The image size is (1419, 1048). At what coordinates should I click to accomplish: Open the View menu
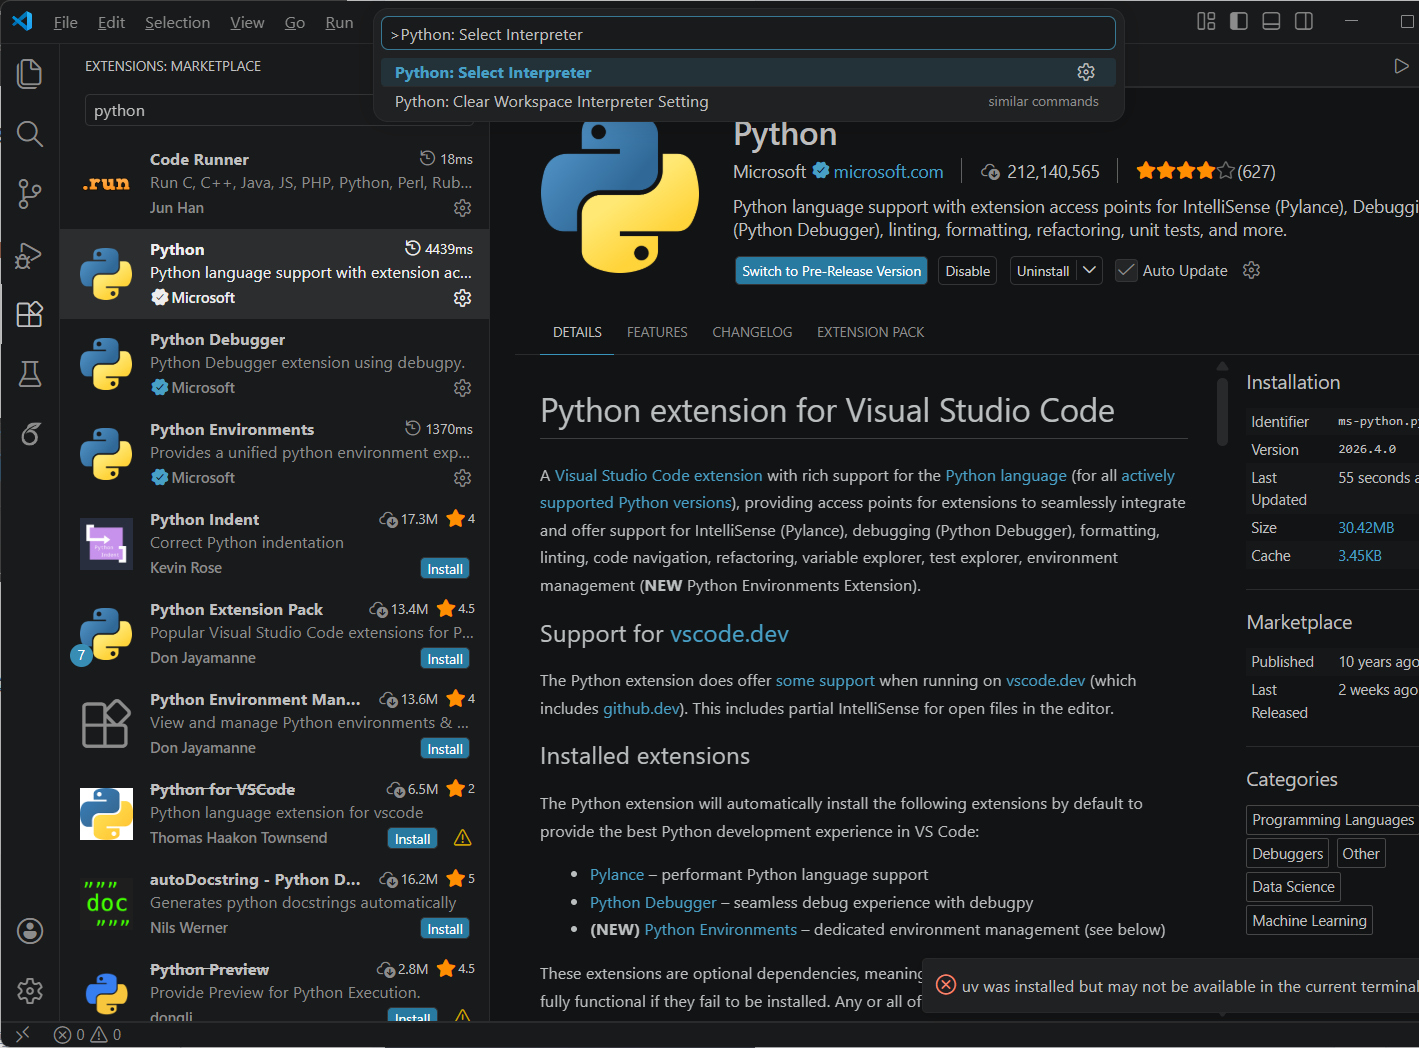coord(247,22)
